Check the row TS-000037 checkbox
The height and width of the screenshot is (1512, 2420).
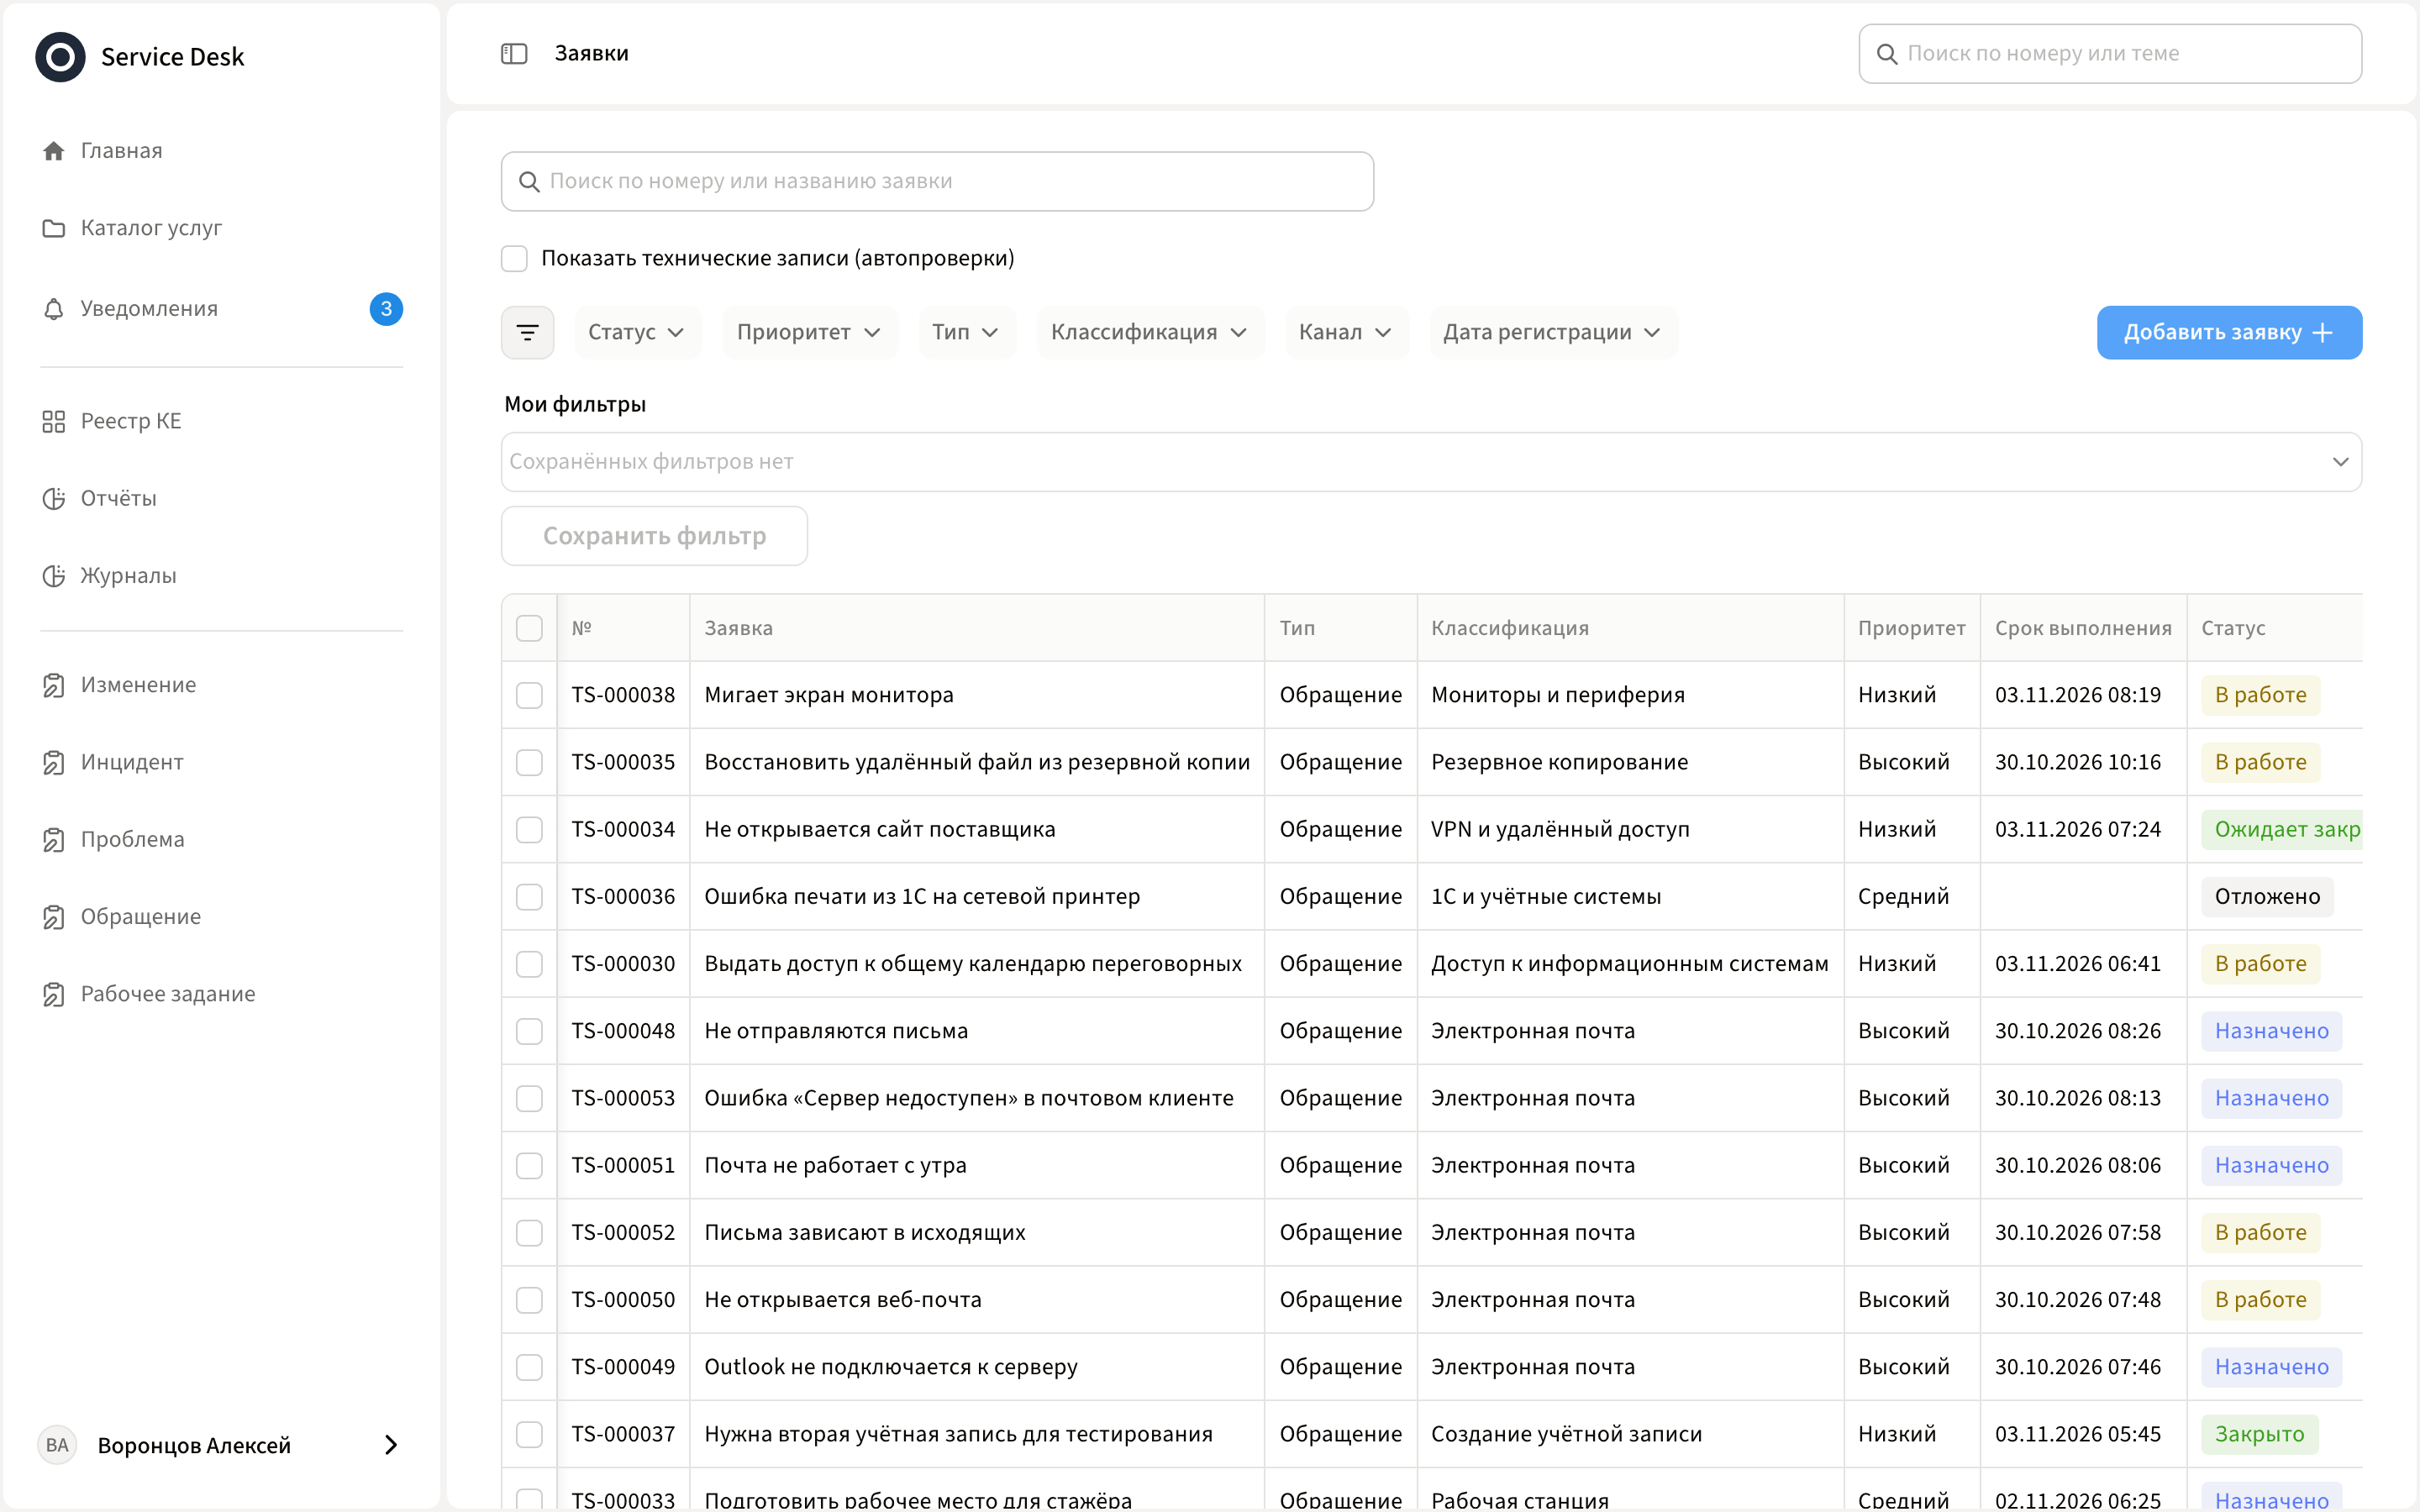[529, 1434]
